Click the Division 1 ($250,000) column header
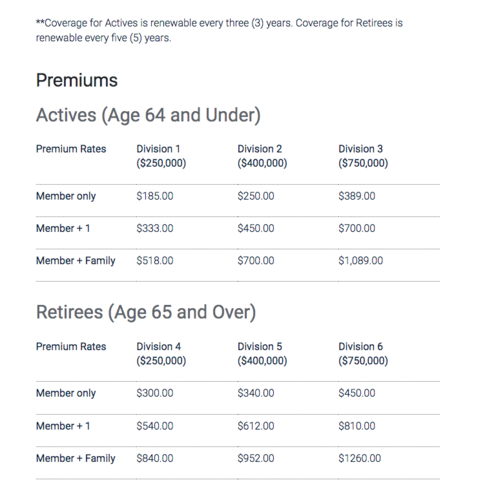 (x=161, y=156)
